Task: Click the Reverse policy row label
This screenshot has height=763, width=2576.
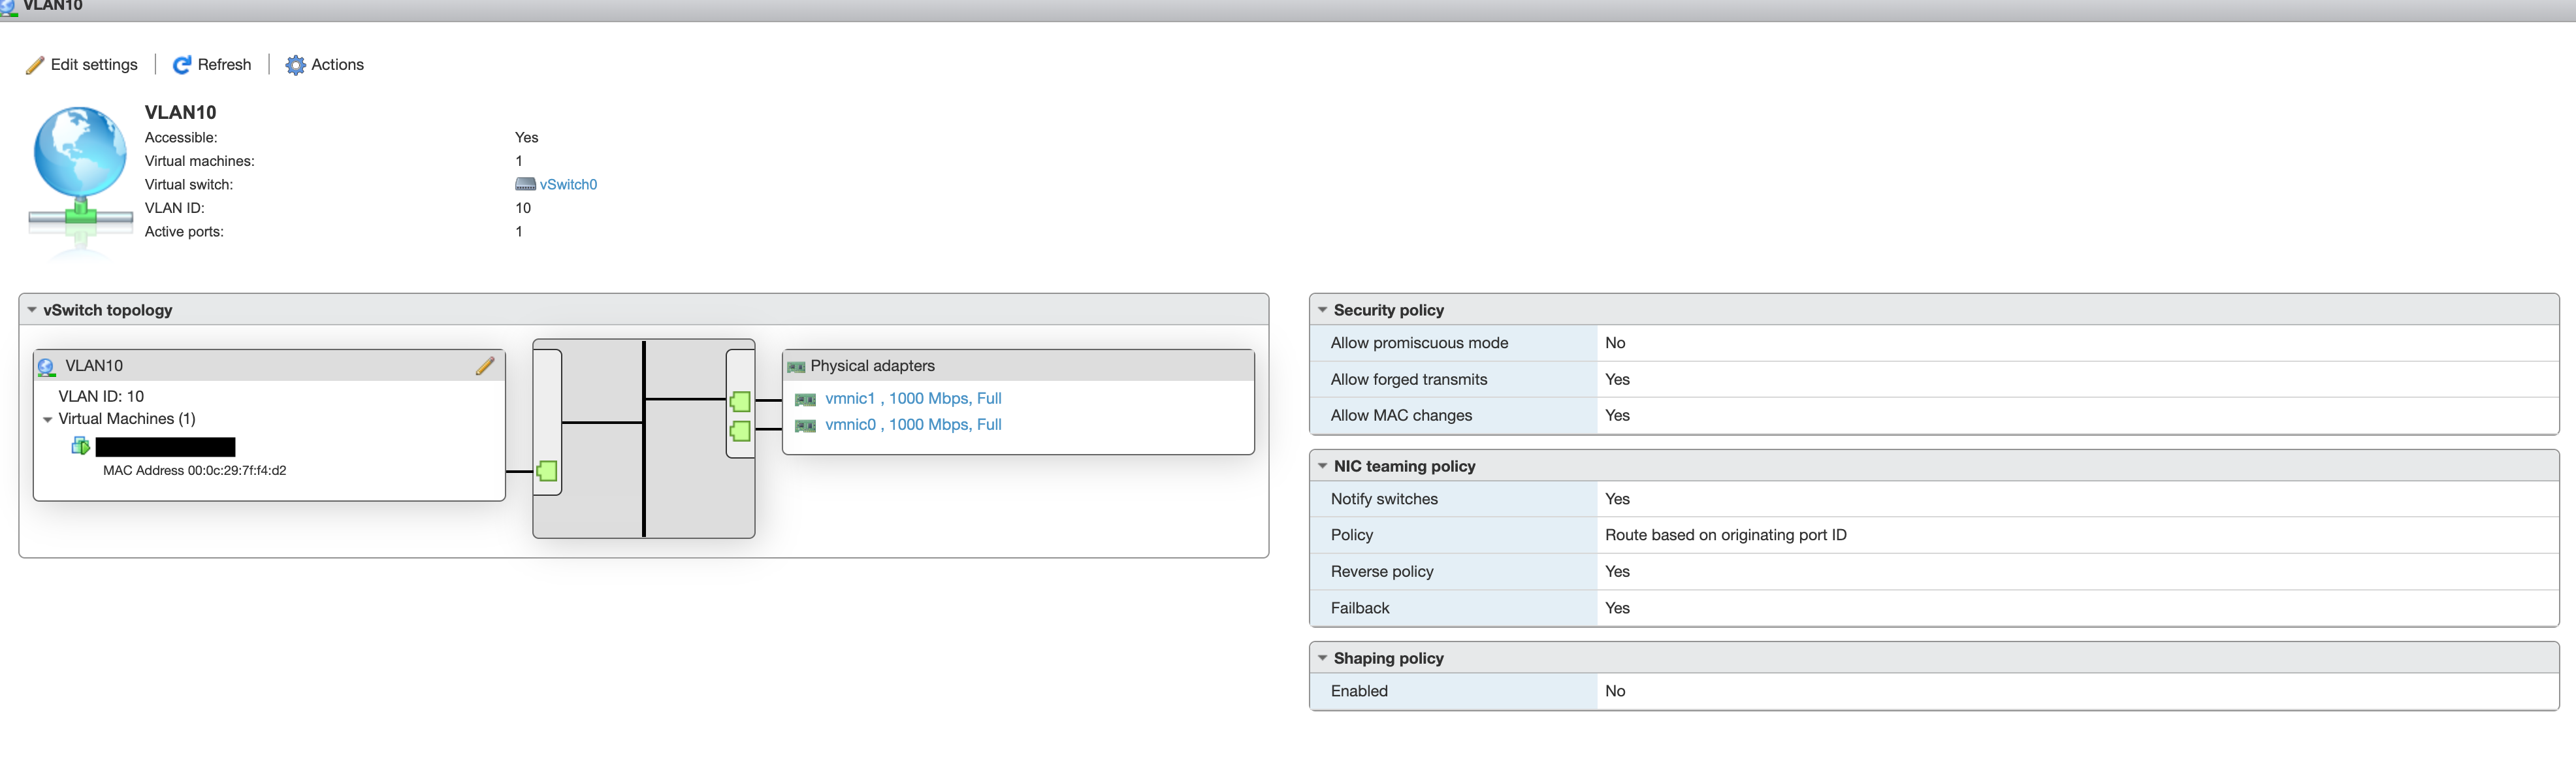Action: coord(1382,572)
